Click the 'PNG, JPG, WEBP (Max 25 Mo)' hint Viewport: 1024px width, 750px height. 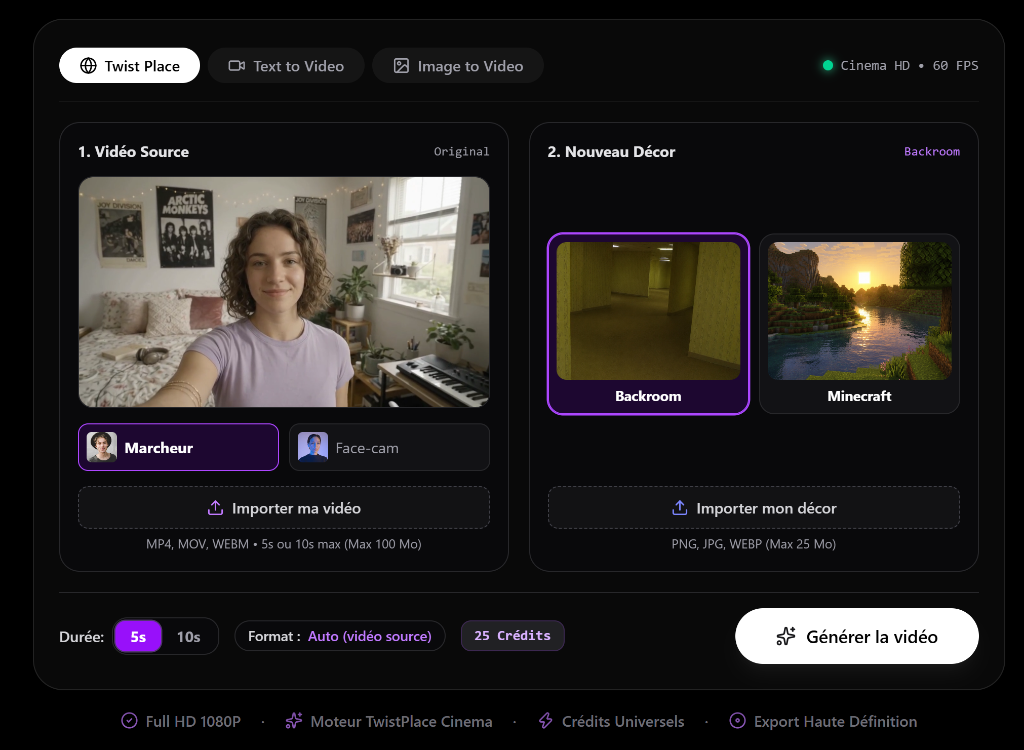coord(754,544)
